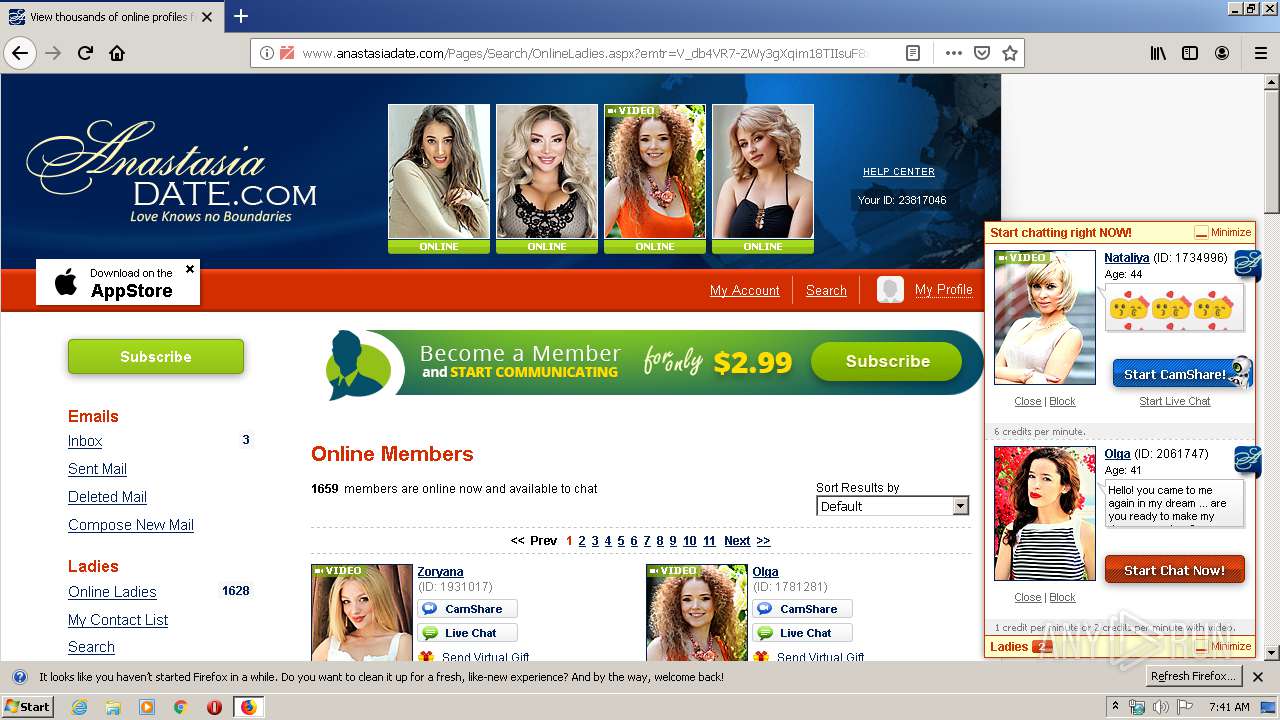
Task: Open Internet Explorer from taskbar
Action: (79, 707)
